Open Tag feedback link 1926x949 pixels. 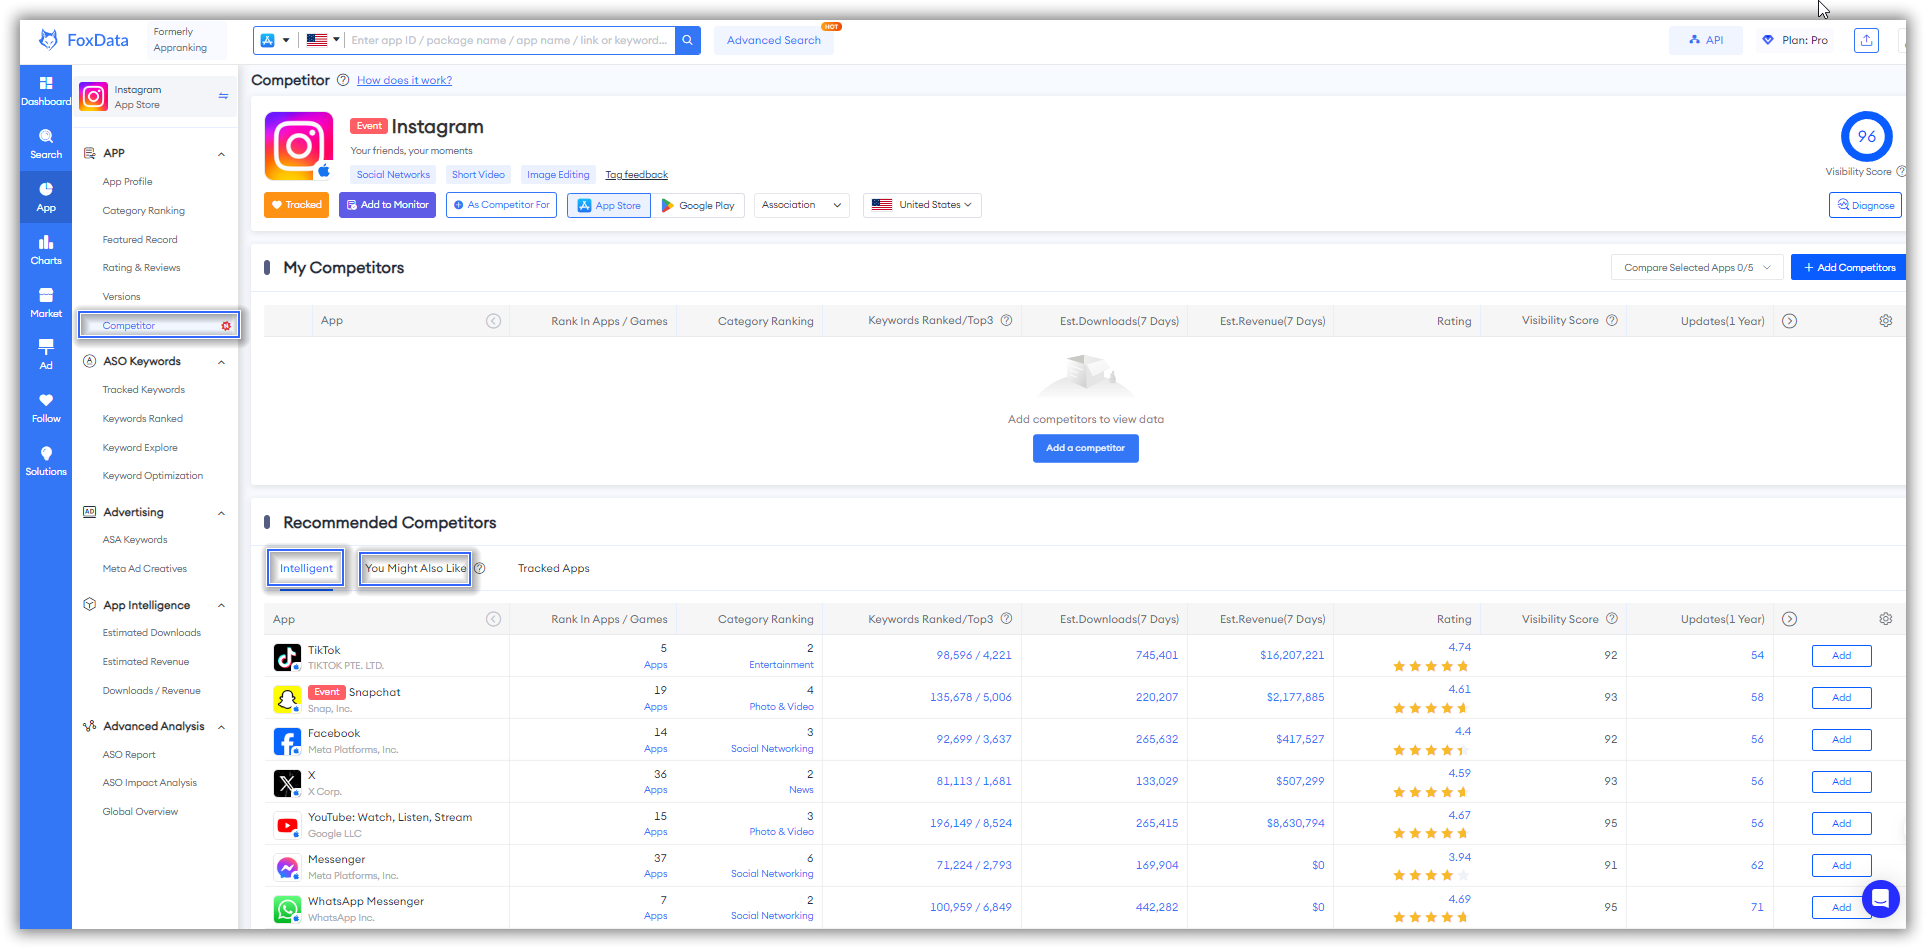click(x=636, y=175)
